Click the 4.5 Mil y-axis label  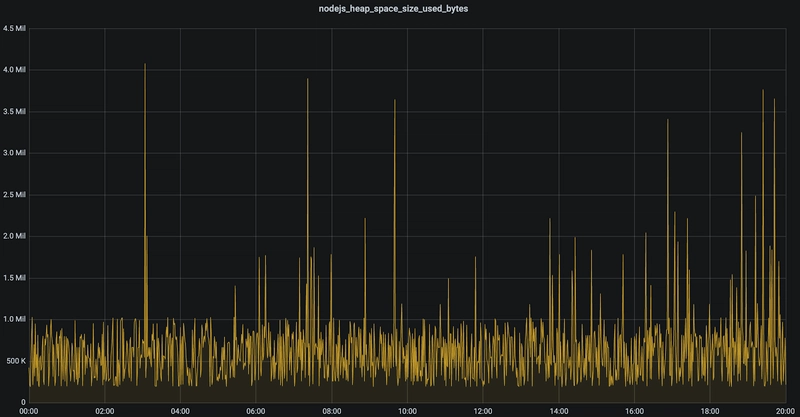coord(14,28)
